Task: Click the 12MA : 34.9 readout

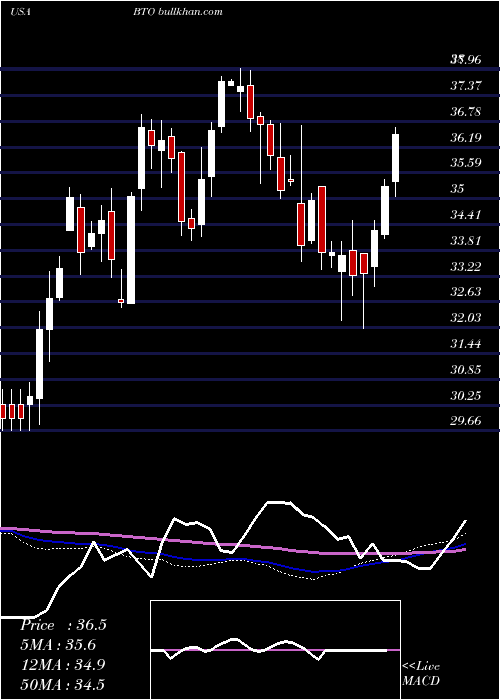Action: (62, 664)
